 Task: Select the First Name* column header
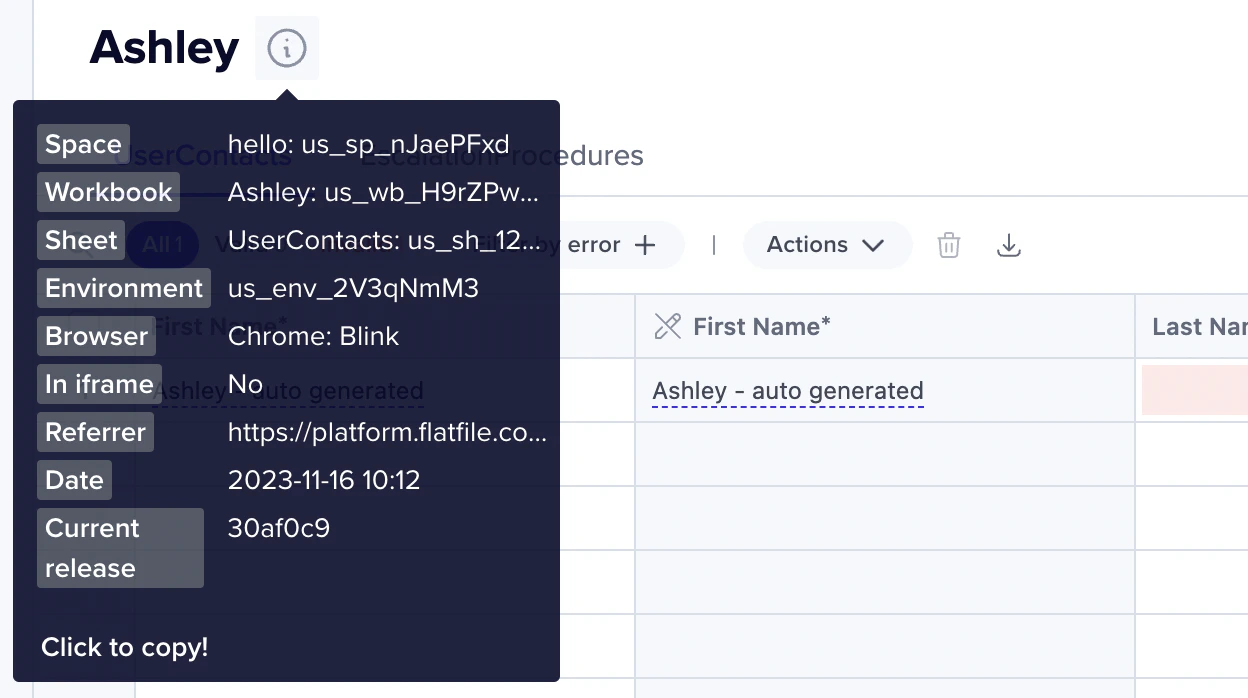[x=885, y=326]
